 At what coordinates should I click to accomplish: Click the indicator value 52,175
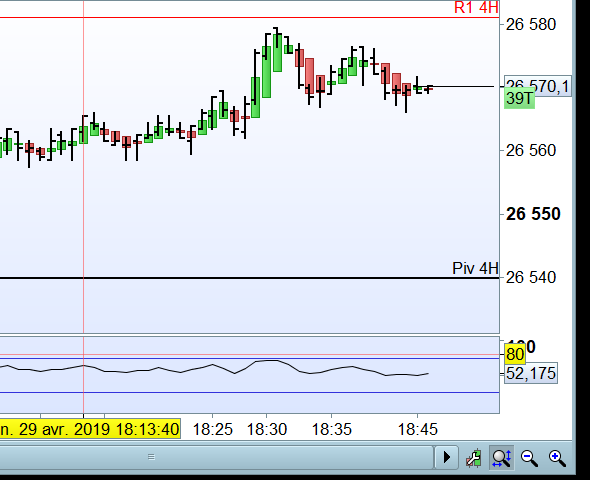click(x=531, y=373)
